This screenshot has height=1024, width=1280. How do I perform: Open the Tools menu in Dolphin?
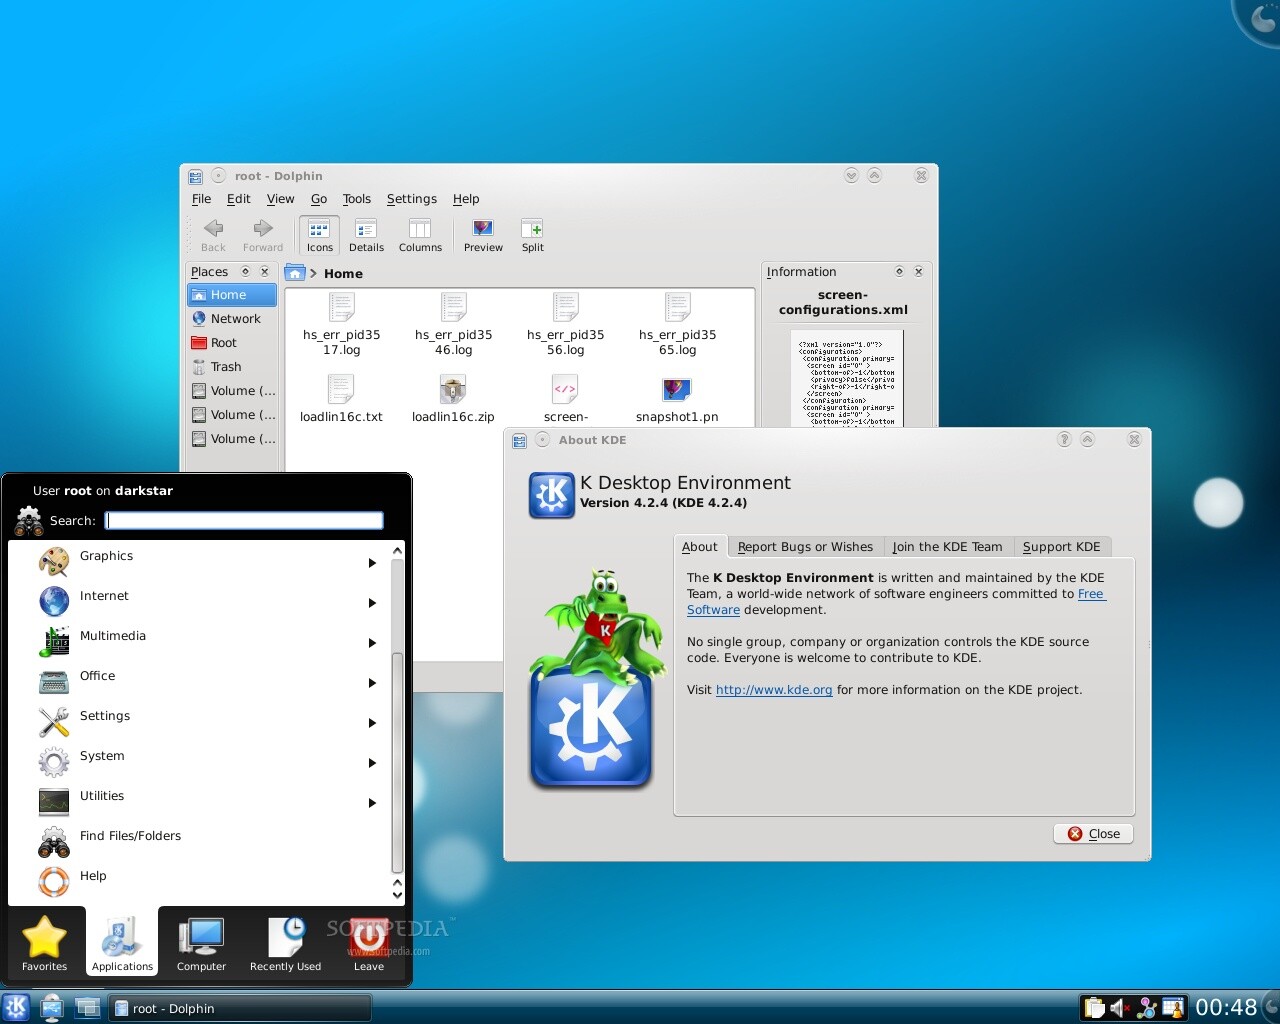point(356,199)
